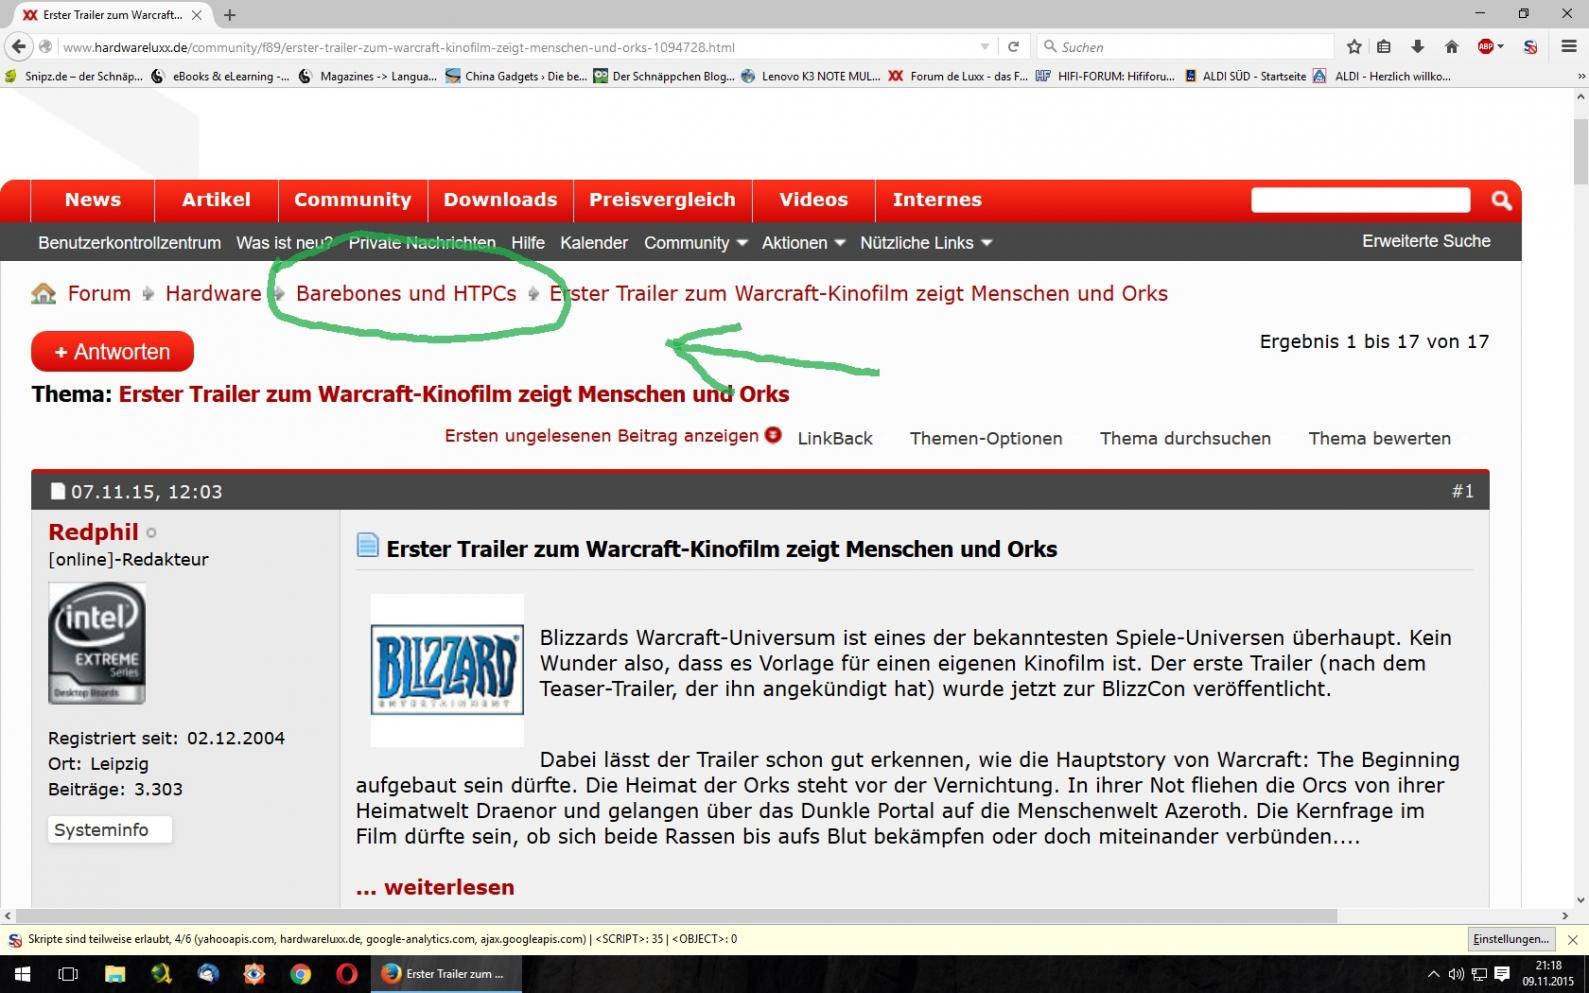1589x993 pixels.
Task: Go to the browser home page icon
Action: click(x=1452, y=47)
